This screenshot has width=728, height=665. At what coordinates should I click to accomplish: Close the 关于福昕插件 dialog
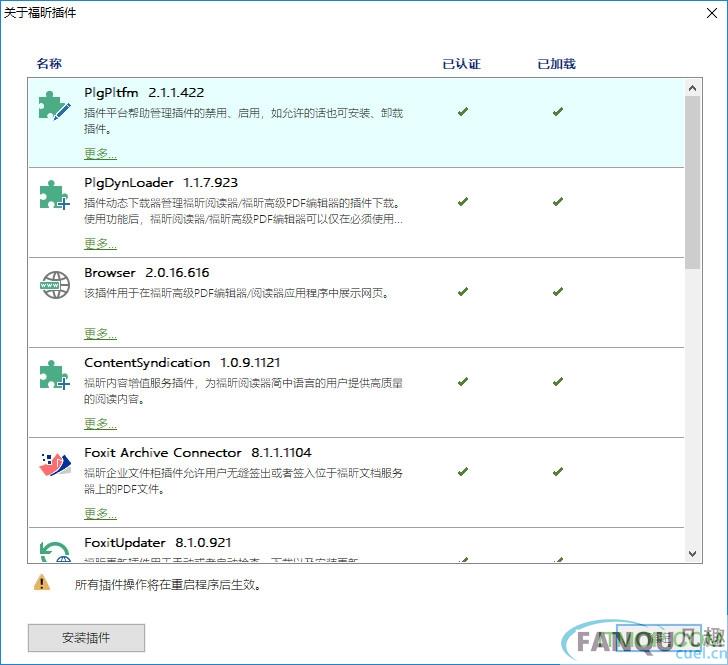point(712,13)
